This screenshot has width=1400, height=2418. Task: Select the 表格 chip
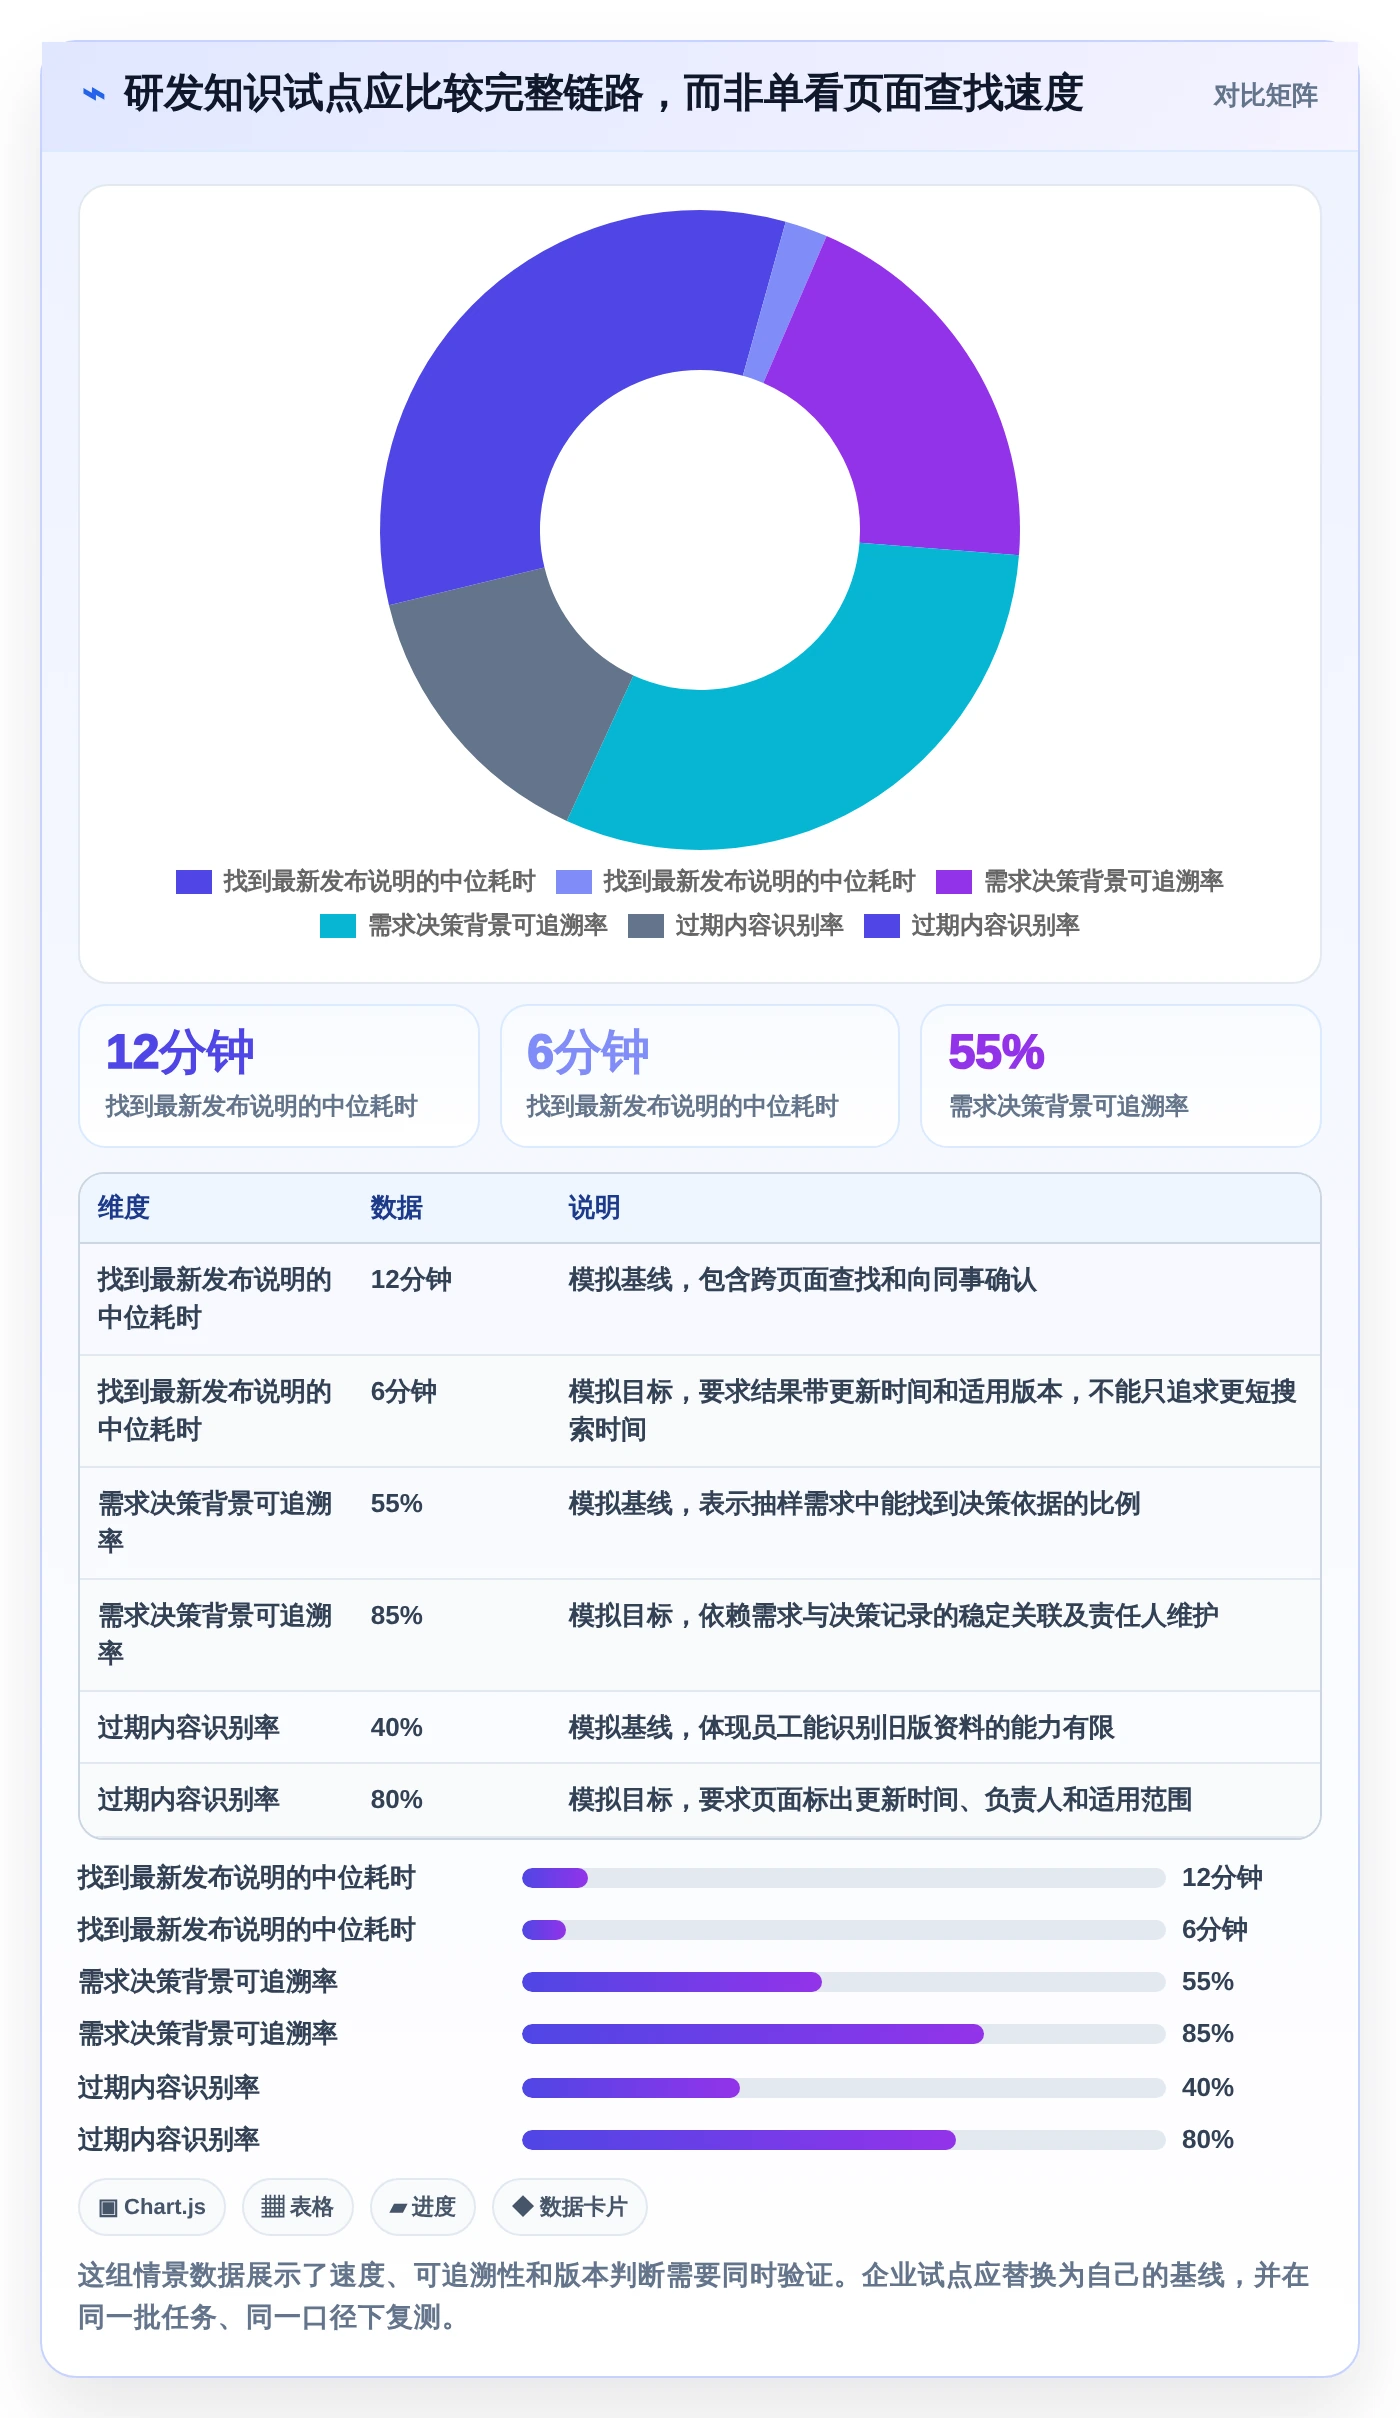point(297,2207)
